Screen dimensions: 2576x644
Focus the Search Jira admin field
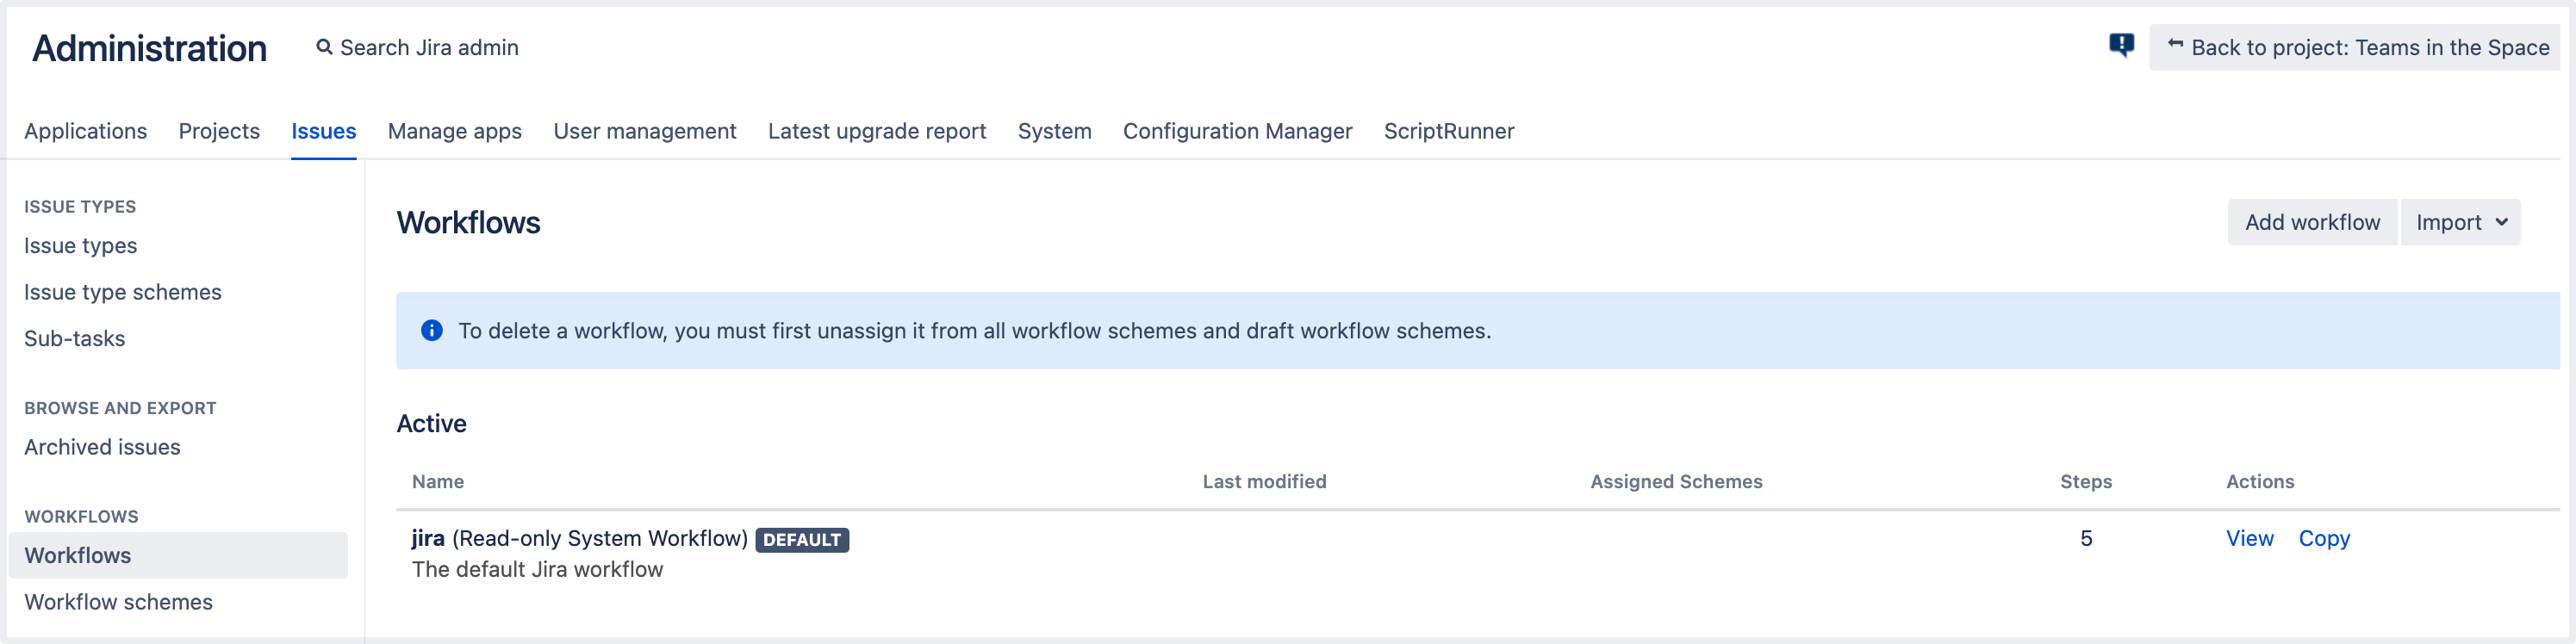tap(429, 48)
